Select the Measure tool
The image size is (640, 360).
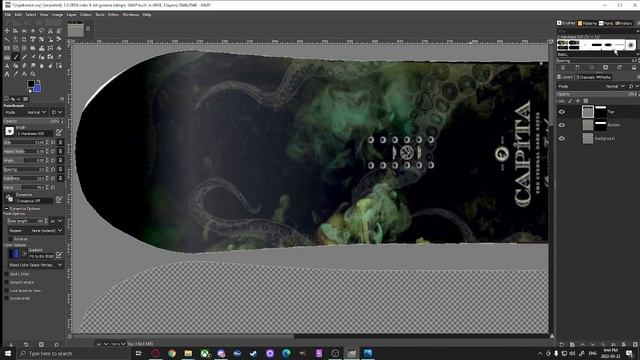point(24,74)
